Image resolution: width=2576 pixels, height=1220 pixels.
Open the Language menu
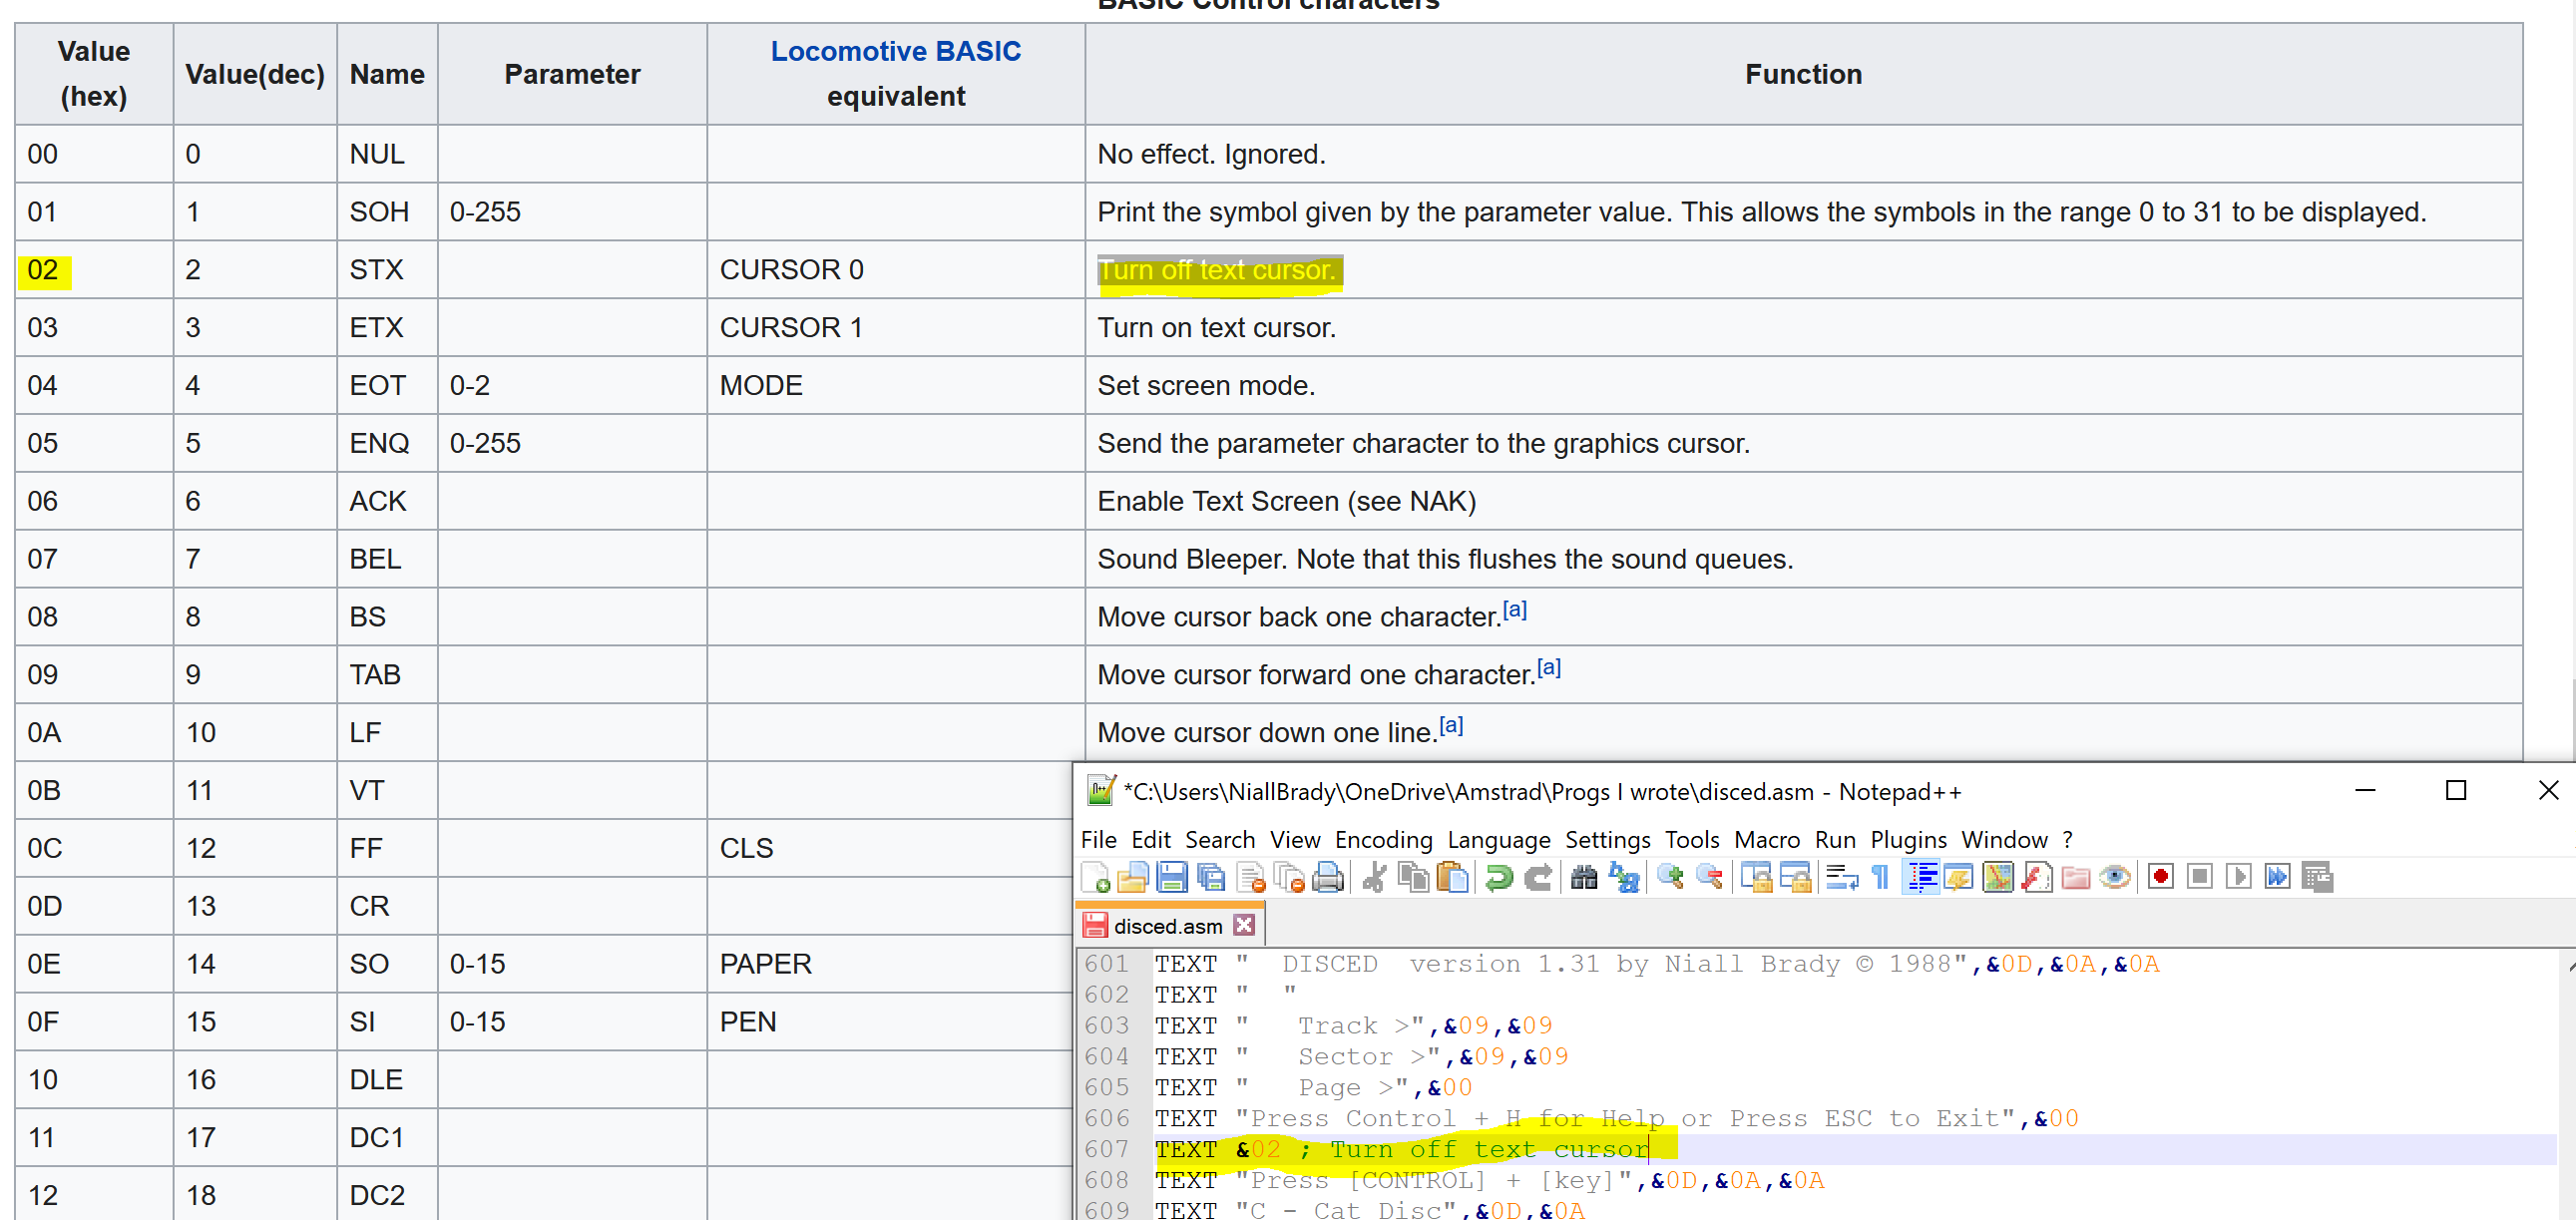click(1499, 840)
